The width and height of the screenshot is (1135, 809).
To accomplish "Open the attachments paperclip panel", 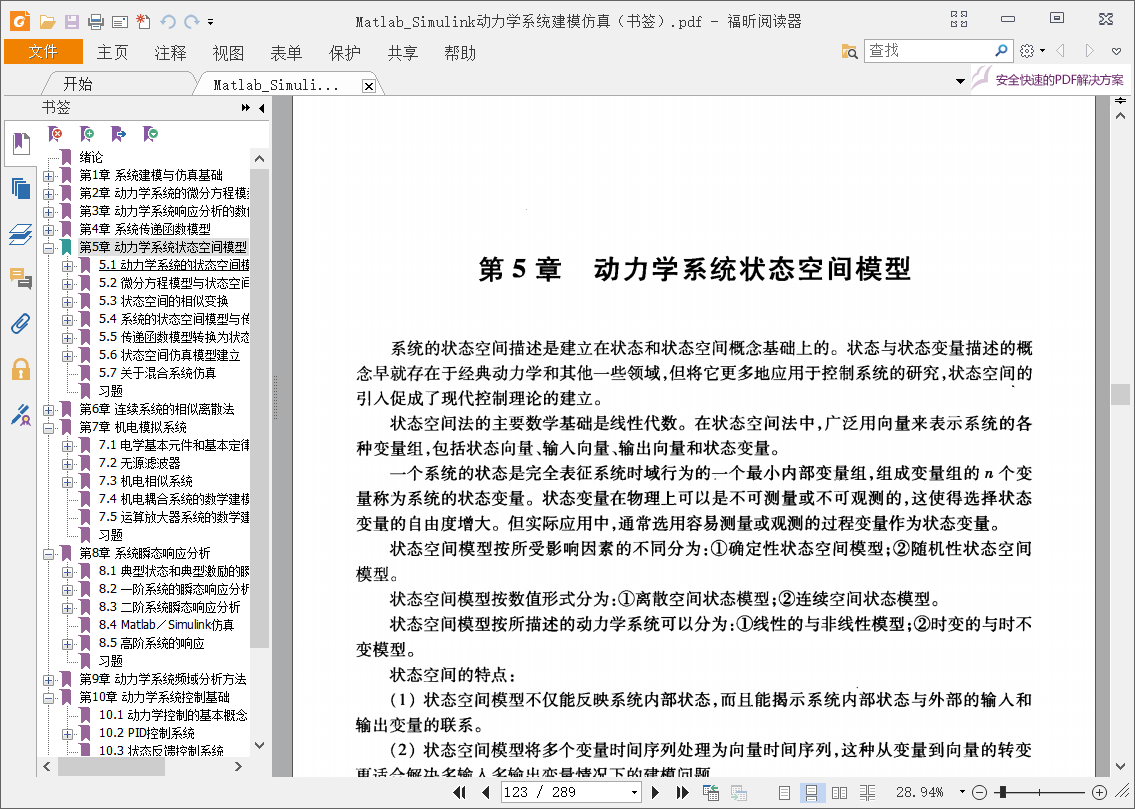I will 21,323.
